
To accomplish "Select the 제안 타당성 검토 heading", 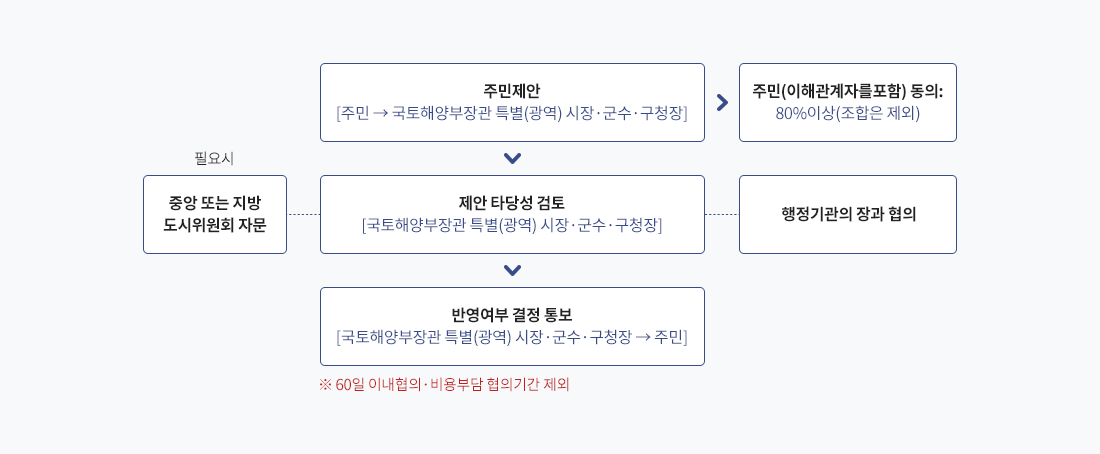I will click(512, 203).
